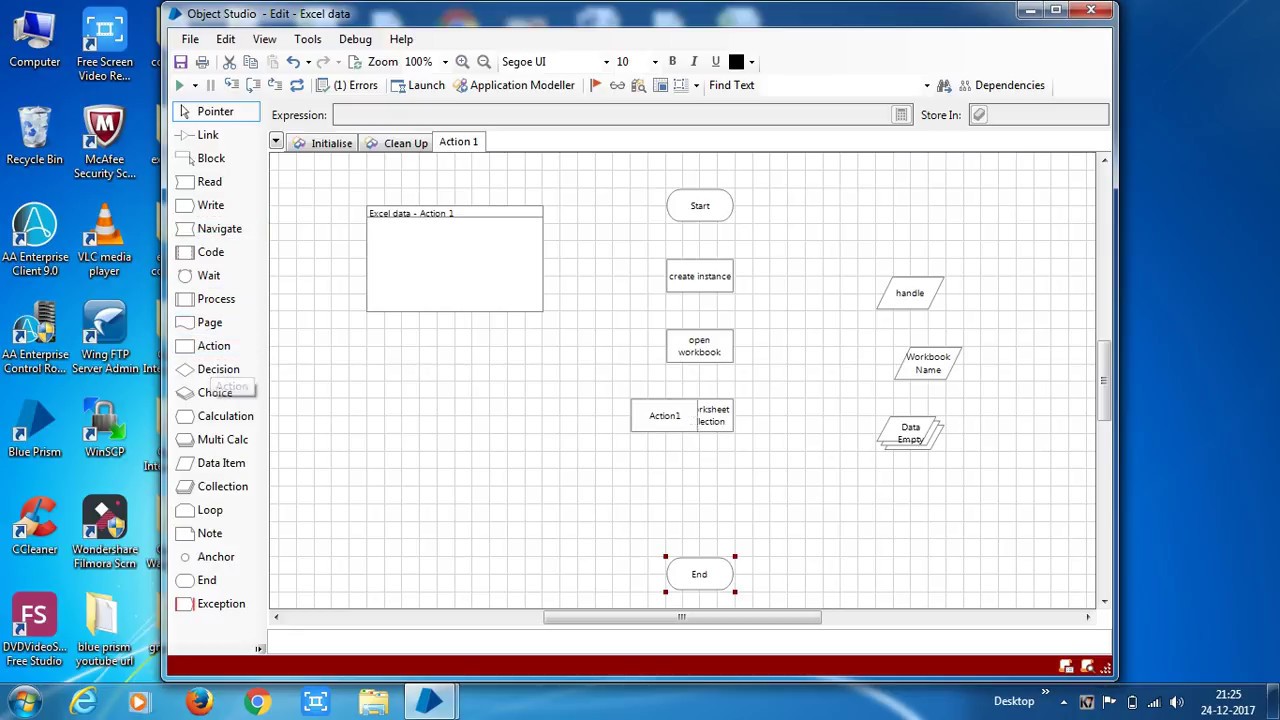Undo the last change
1280x720 pixels.
click(x=293, y=62)
